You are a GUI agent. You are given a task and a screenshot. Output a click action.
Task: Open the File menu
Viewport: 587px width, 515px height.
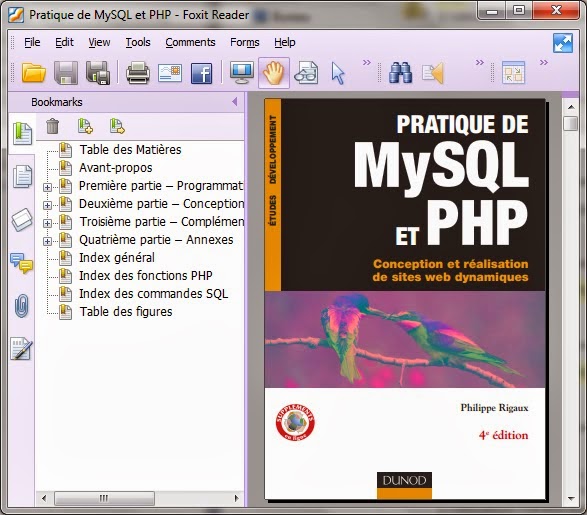point(32,42)
